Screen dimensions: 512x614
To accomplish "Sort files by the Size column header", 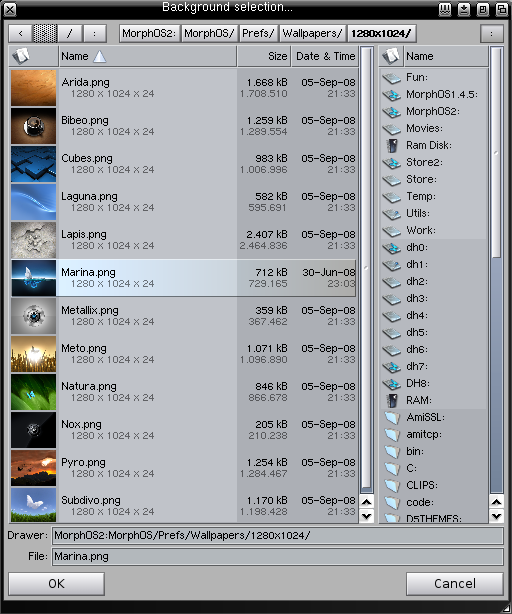I will [x=264, y=56].
